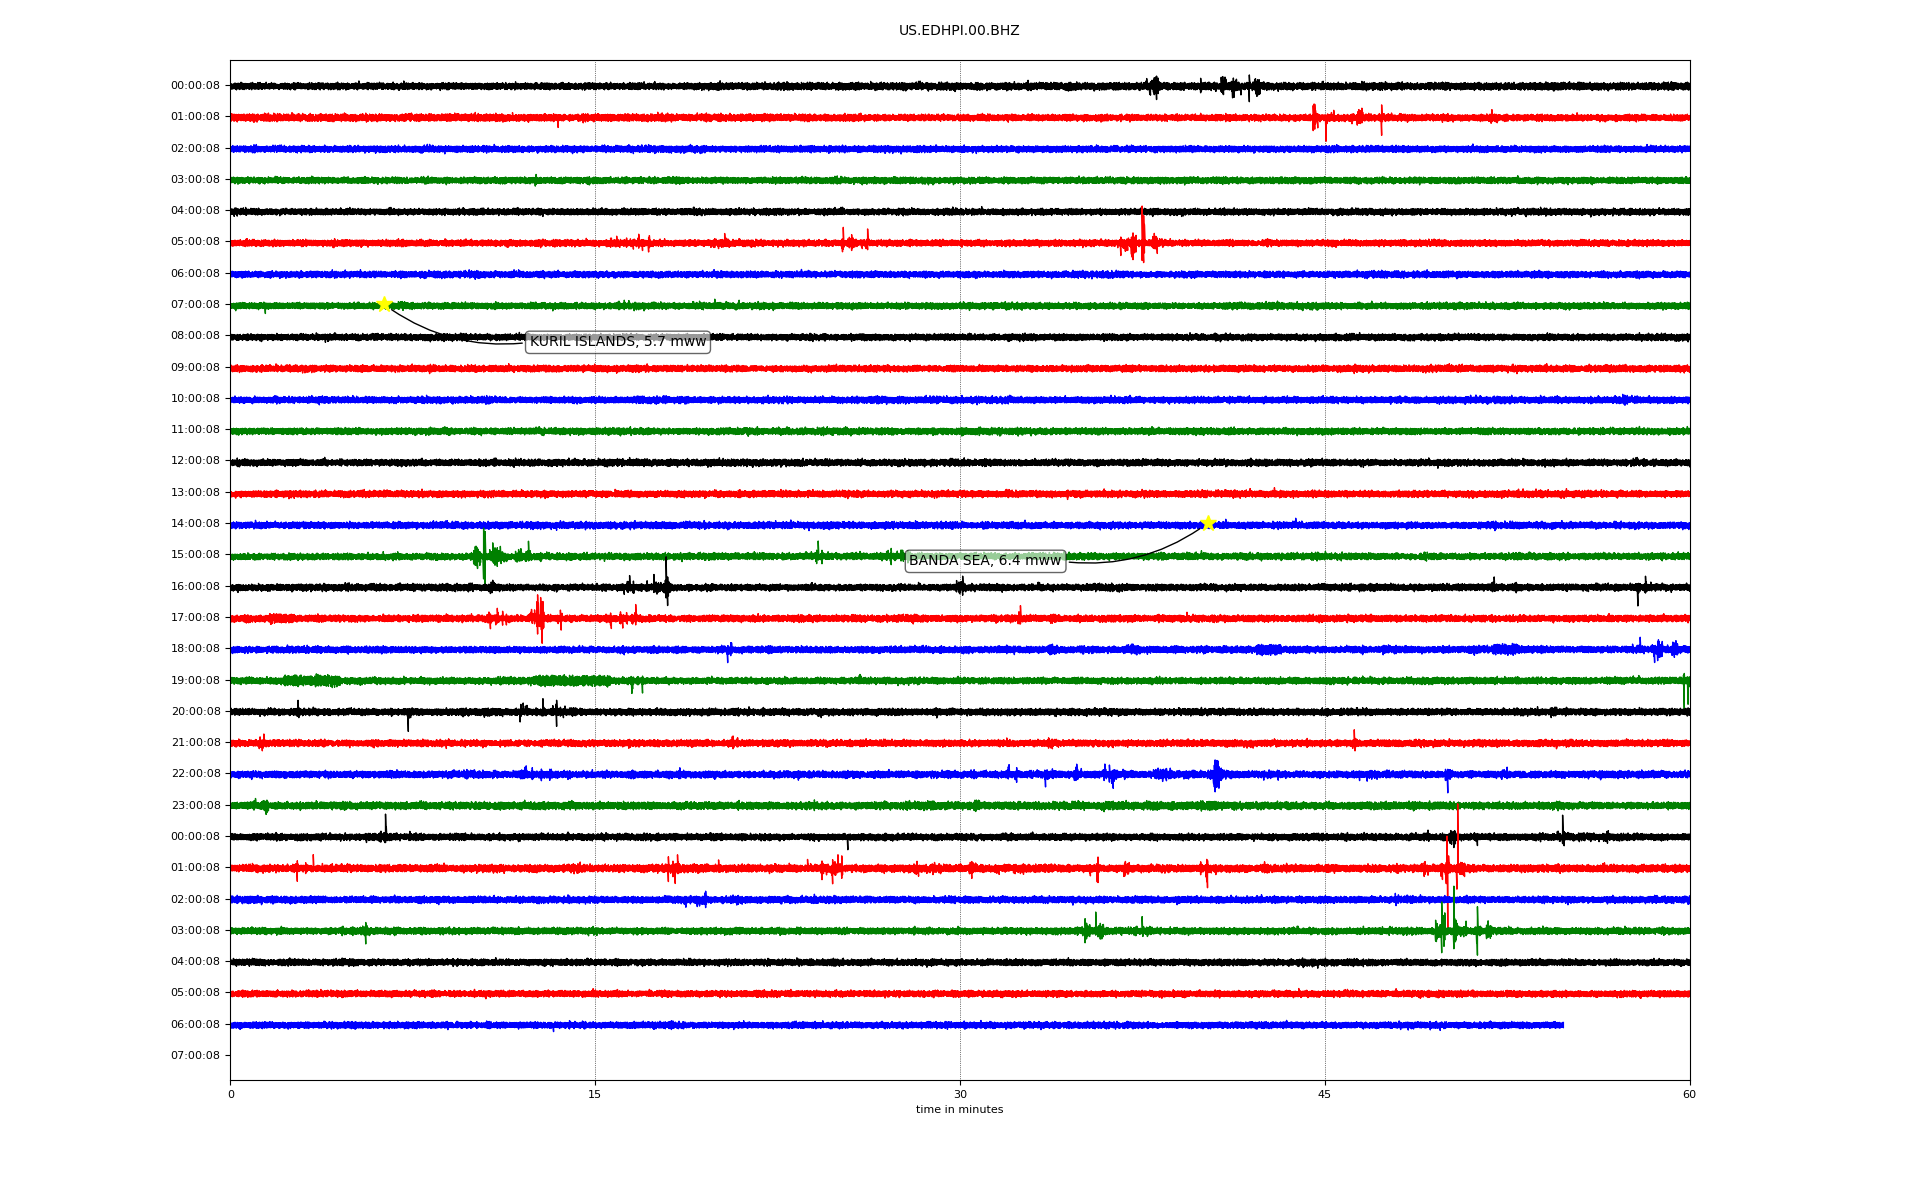Click the 0 minute x-axis tick label
Image resolution: width=1920 pixels, height=1200 pixels.
pos(231,1094)
